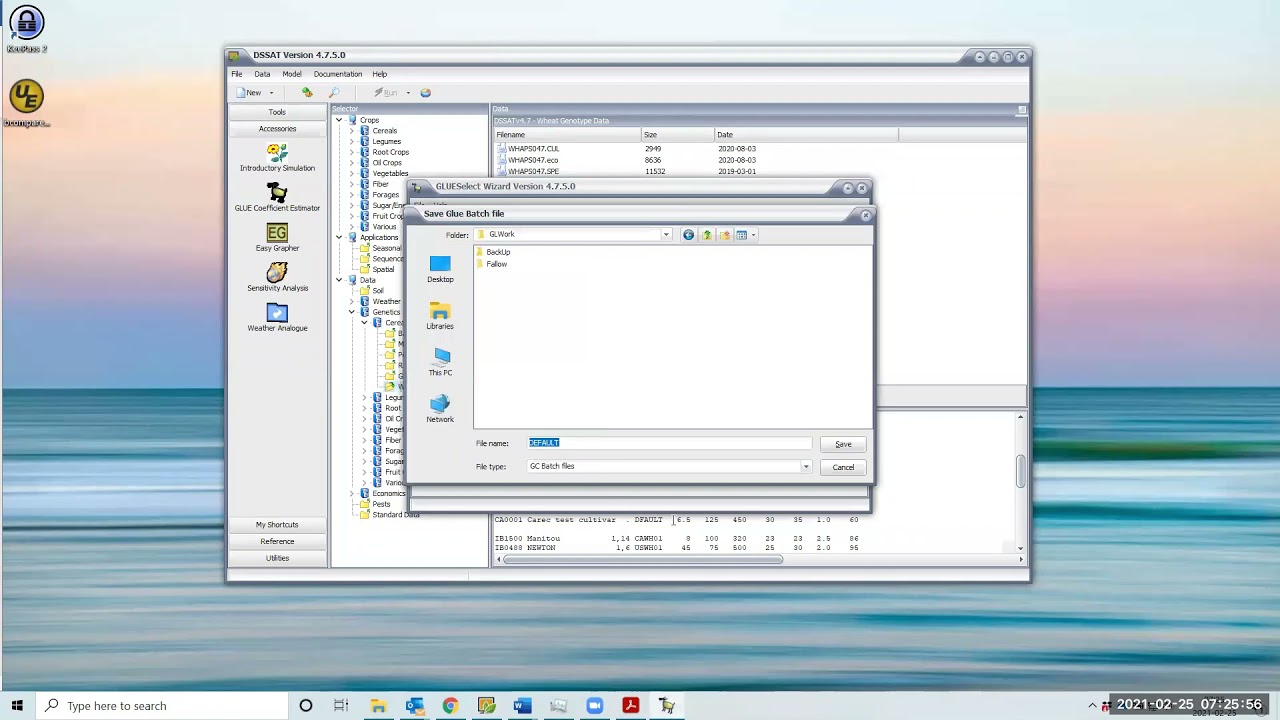This screenshot has width=1280, height=720.
Task: Open the dropdown arrow next to Run
Action: point(408,93)
